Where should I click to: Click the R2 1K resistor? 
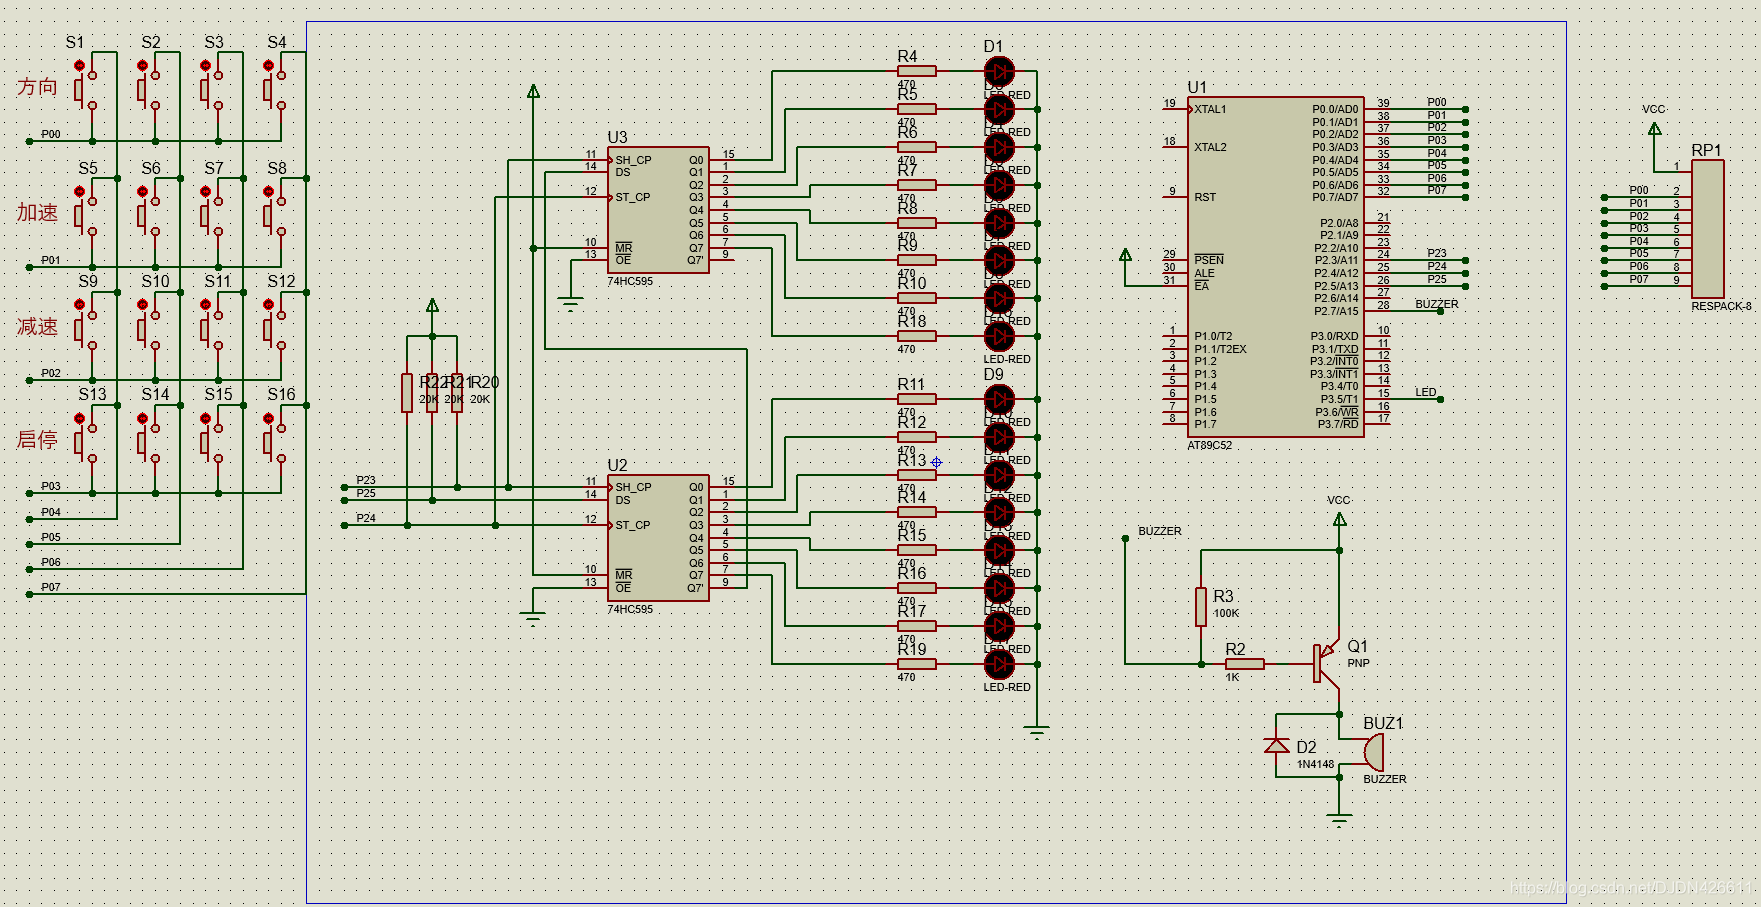1245,664
